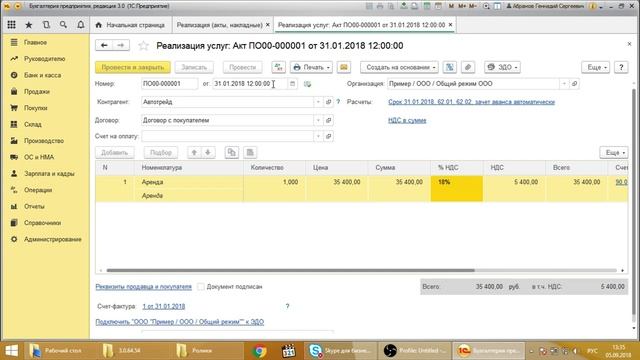This screenshot has height=360, width=640.
Task: Open notifications bell icon
Action: [81, 25]
